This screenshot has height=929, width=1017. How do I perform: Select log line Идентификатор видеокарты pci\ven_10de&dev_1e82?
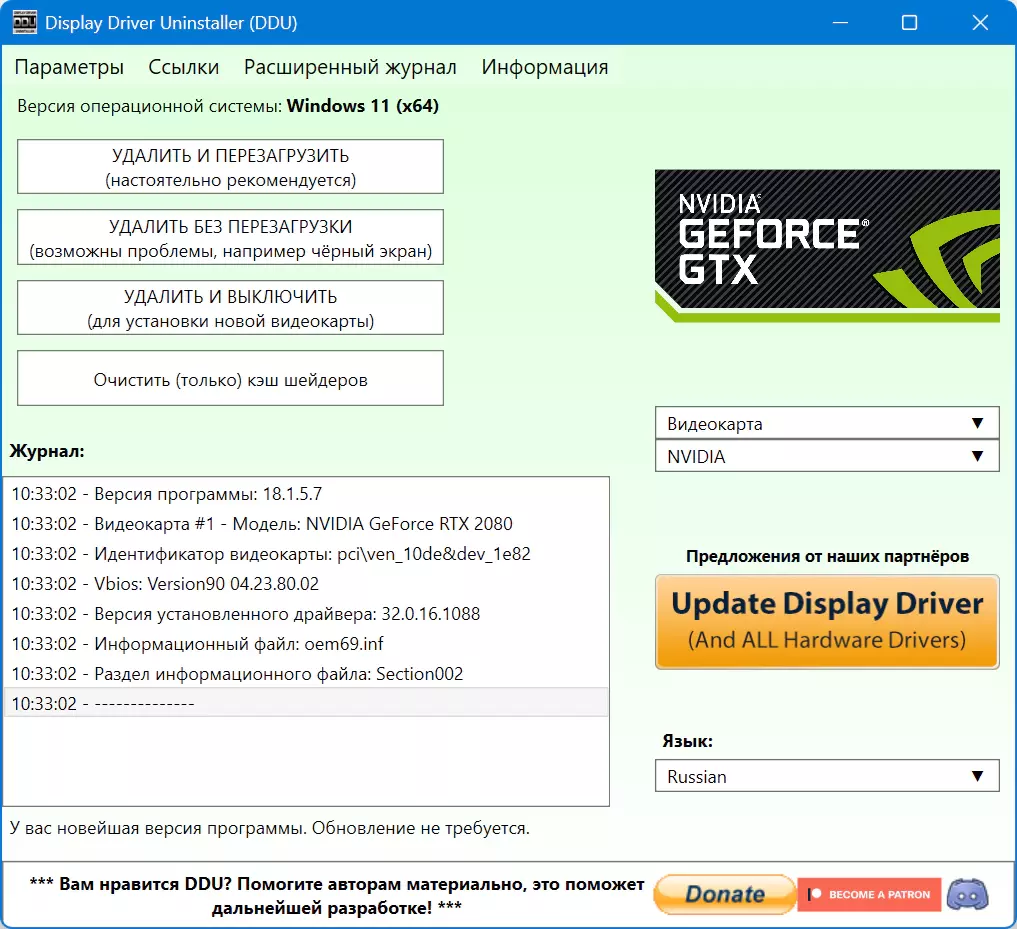pos(306,553)
